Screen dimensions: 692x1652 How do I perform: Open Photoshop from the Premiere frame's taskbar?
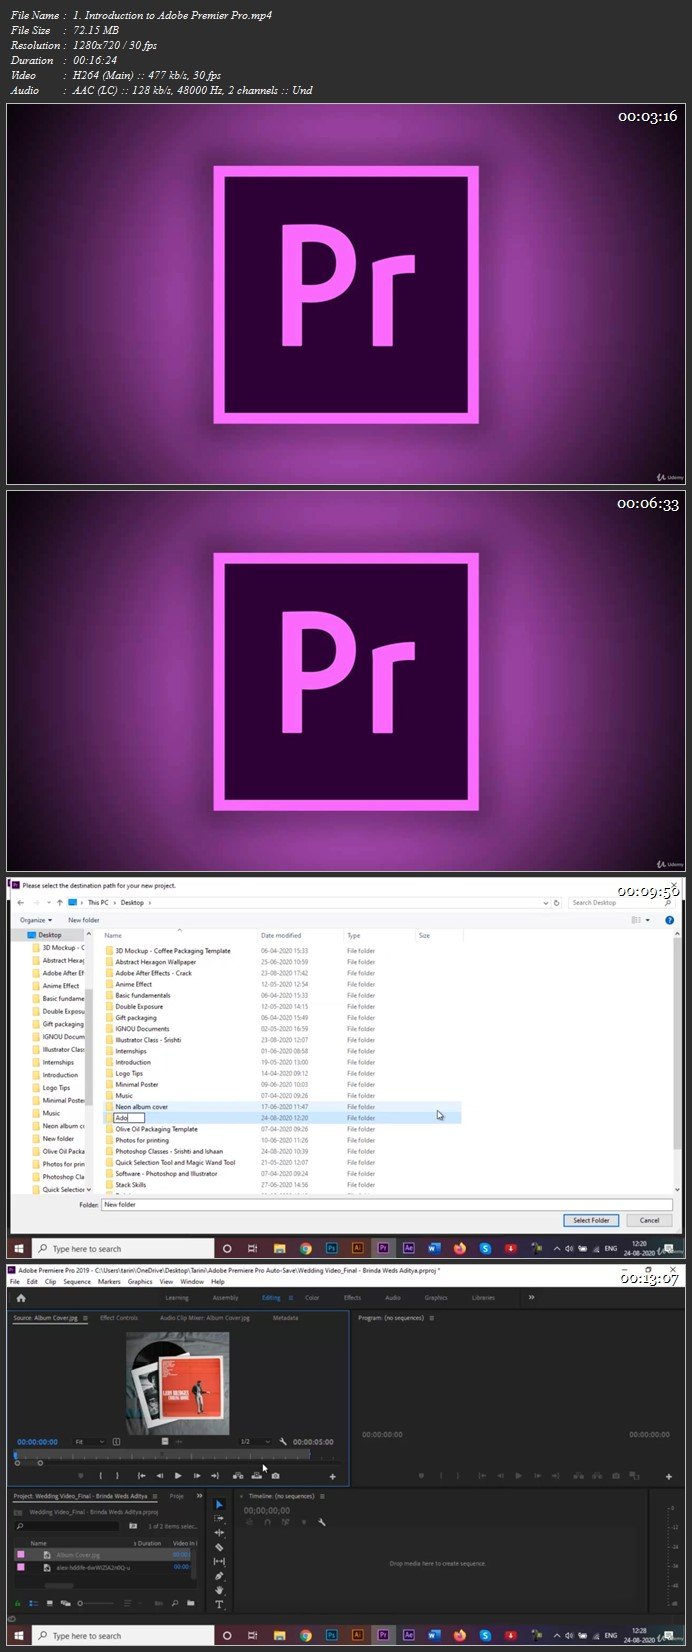point(332,1636)
